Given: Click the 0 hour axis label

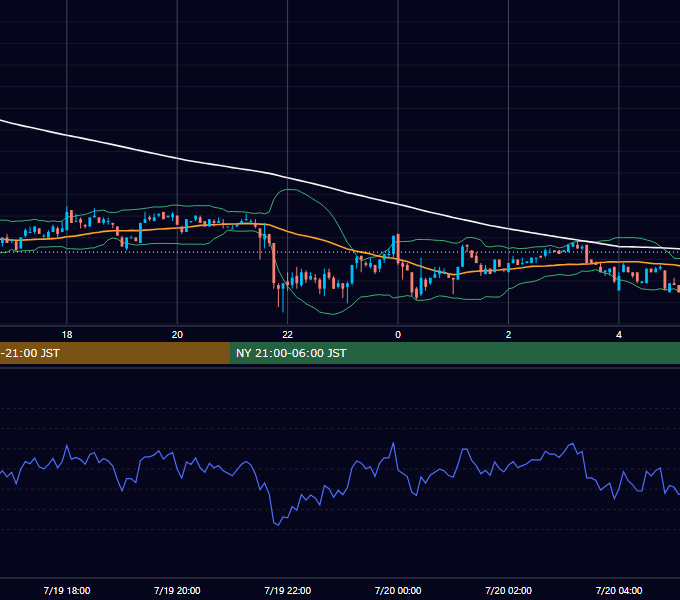Looking at the screenshot, I should click(398, 335).
